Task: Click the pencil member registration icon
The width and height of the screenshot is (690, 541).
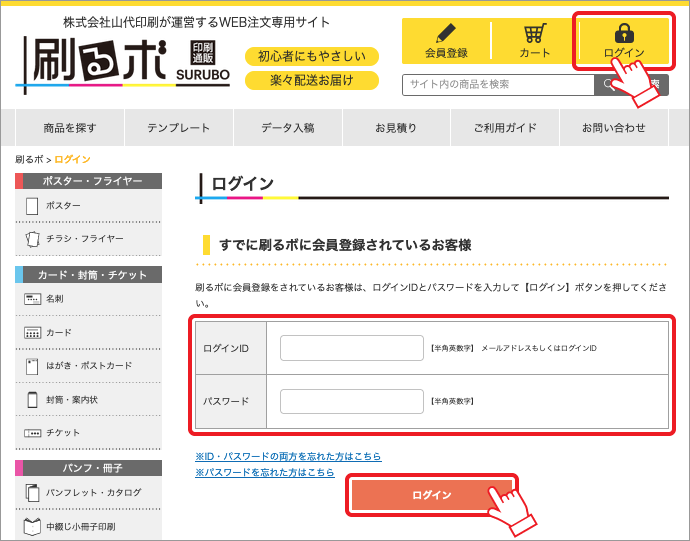Action: click(446, 34)
